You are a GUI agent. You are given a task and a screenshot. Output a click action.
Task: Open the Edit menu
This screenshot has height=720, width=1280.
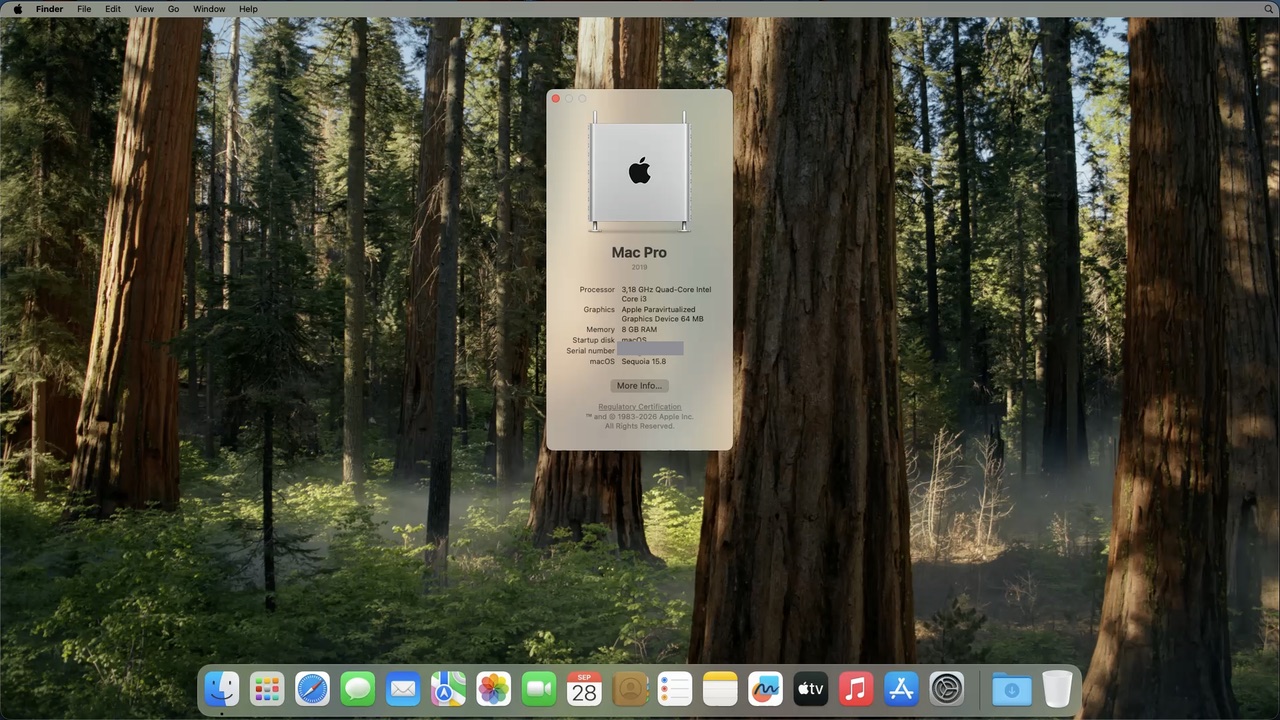(113, 9)
